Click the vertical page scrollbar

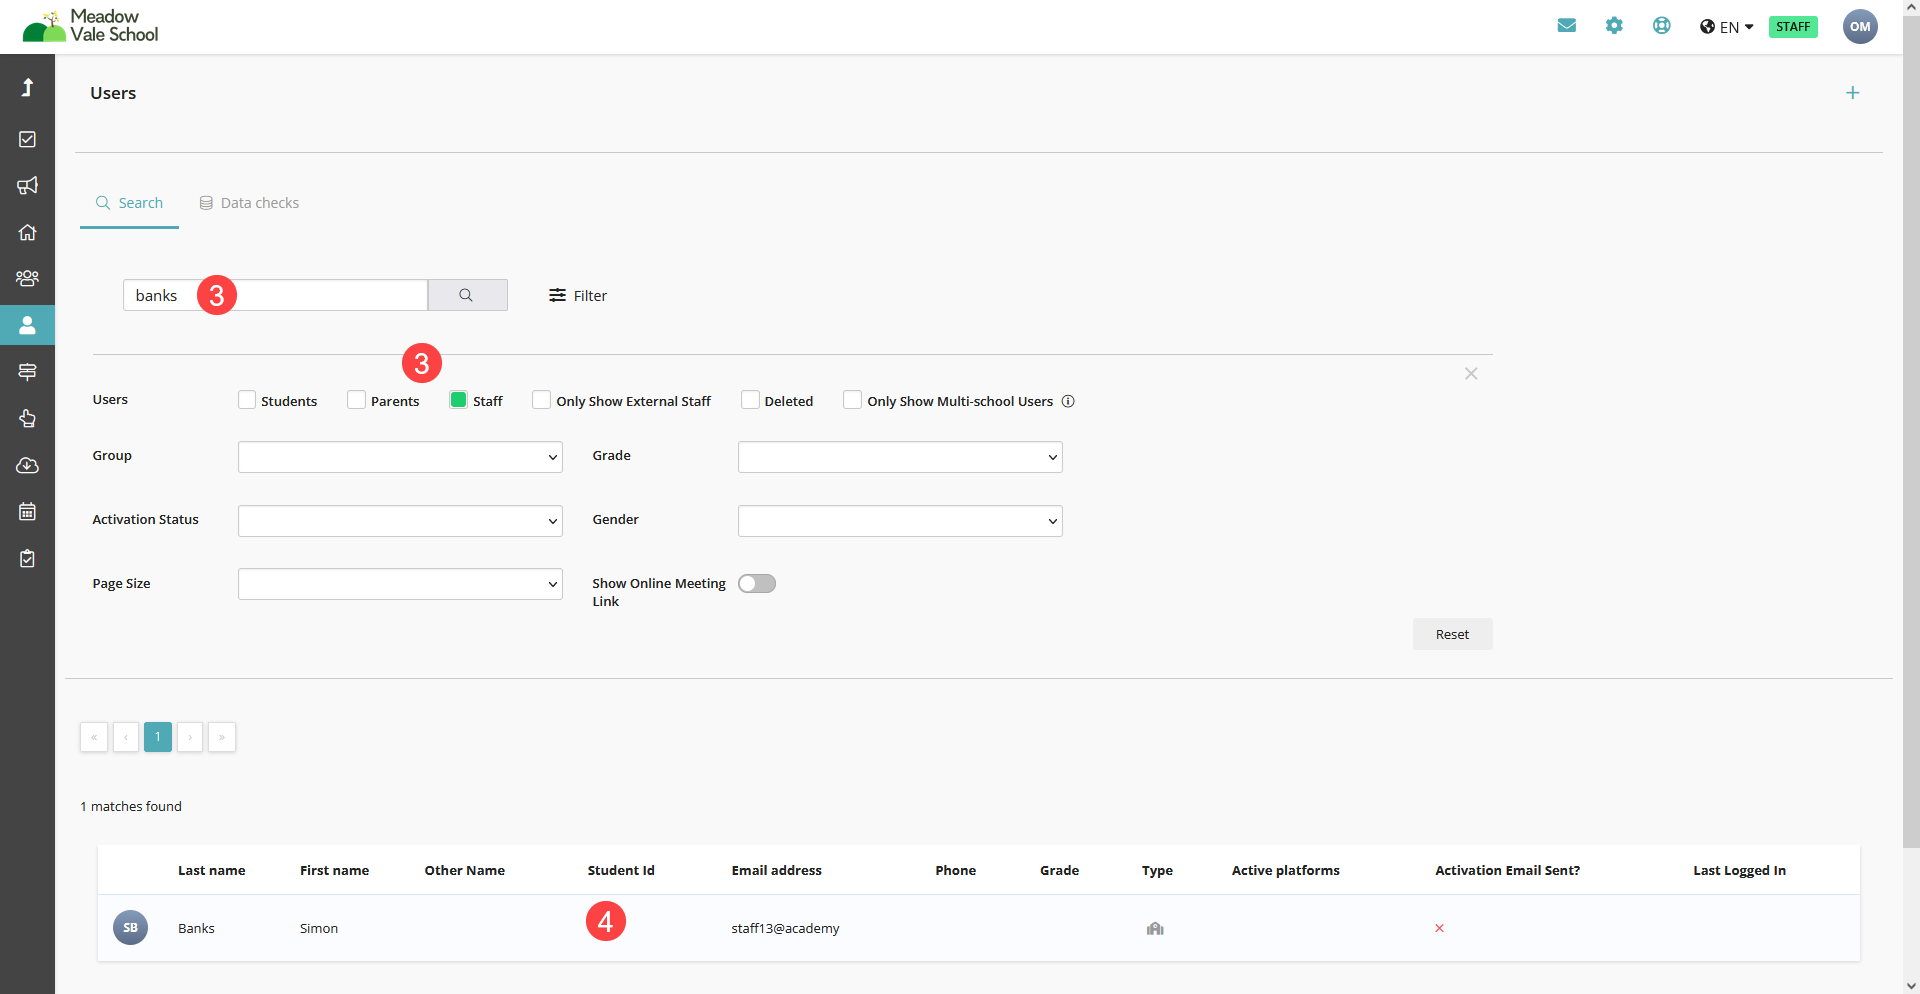click(x=1911, y=430)
